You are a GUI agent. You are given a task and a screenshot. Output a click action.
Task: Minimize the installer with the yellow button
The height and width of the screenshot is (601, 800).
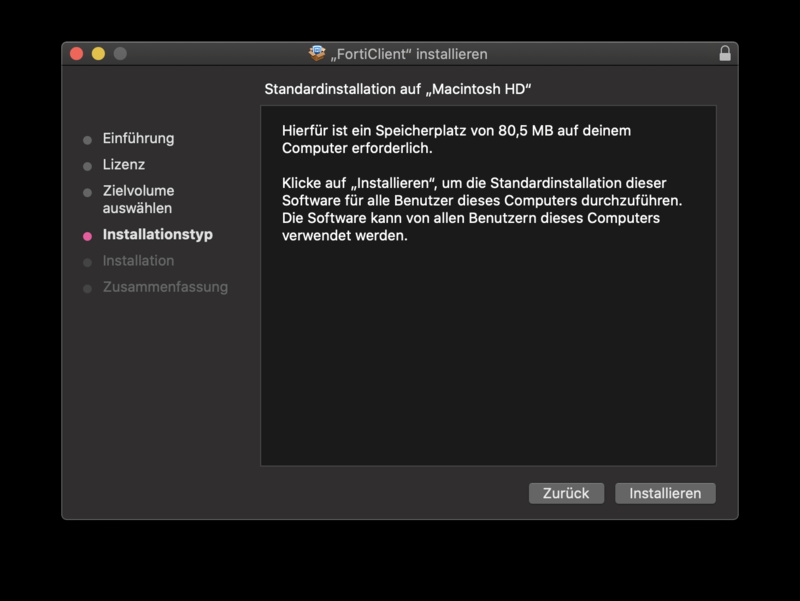coord(98,54)
